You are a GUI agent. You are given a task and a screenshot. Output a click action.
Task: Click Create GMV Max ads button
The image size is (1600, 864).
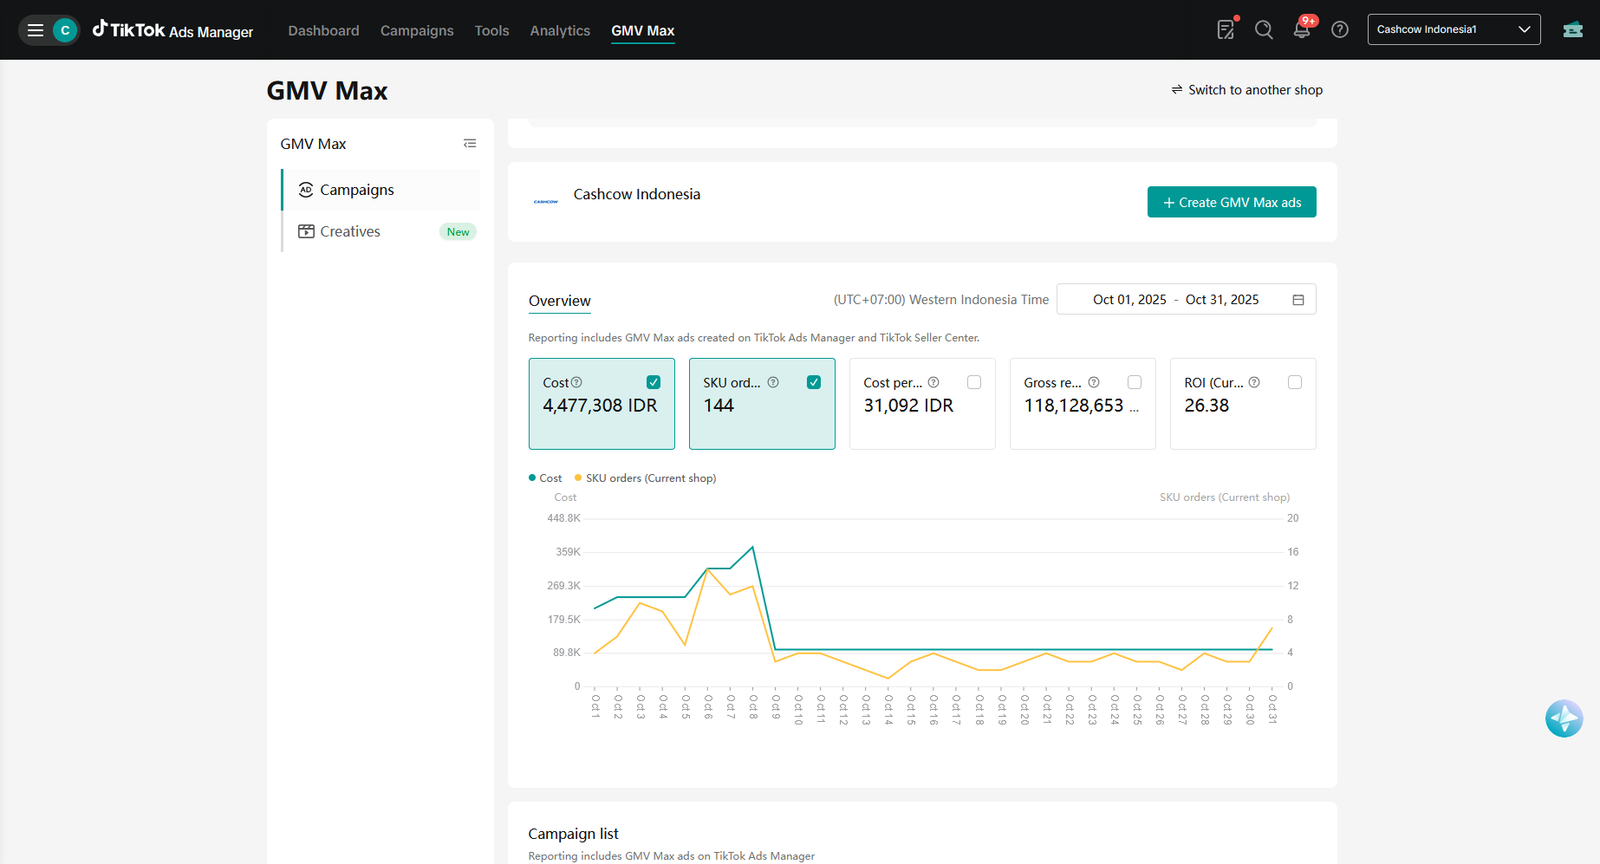(1232, 202)
